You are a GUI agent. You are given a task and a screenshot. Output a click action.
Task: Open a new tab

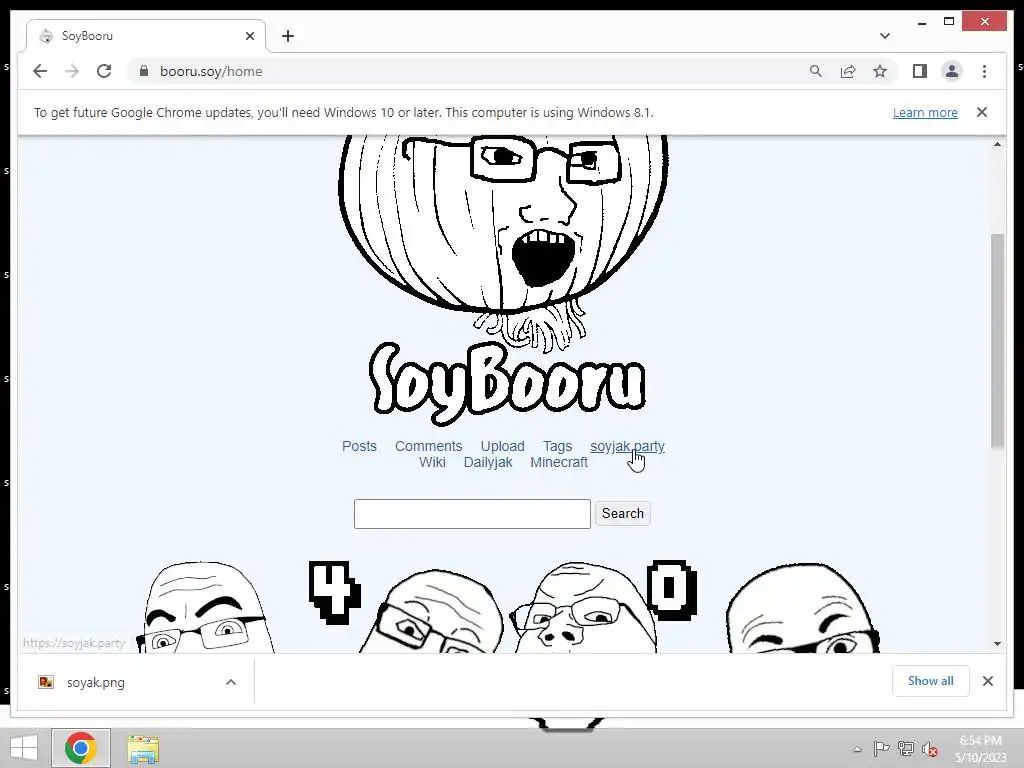288,36
